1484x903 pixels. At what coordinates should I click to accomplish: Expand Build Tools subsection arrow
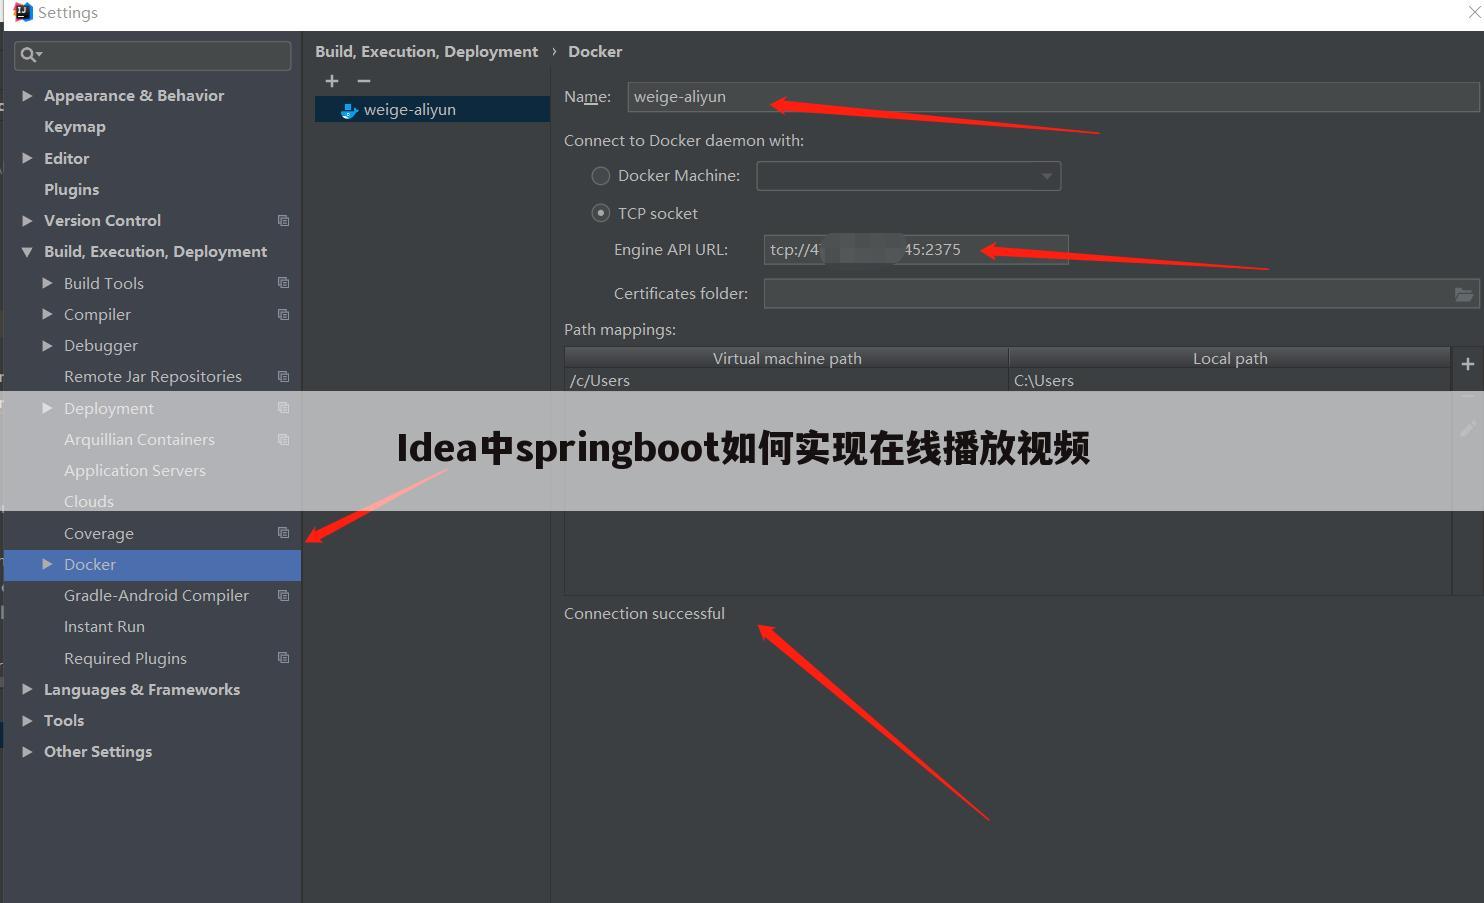47,283
